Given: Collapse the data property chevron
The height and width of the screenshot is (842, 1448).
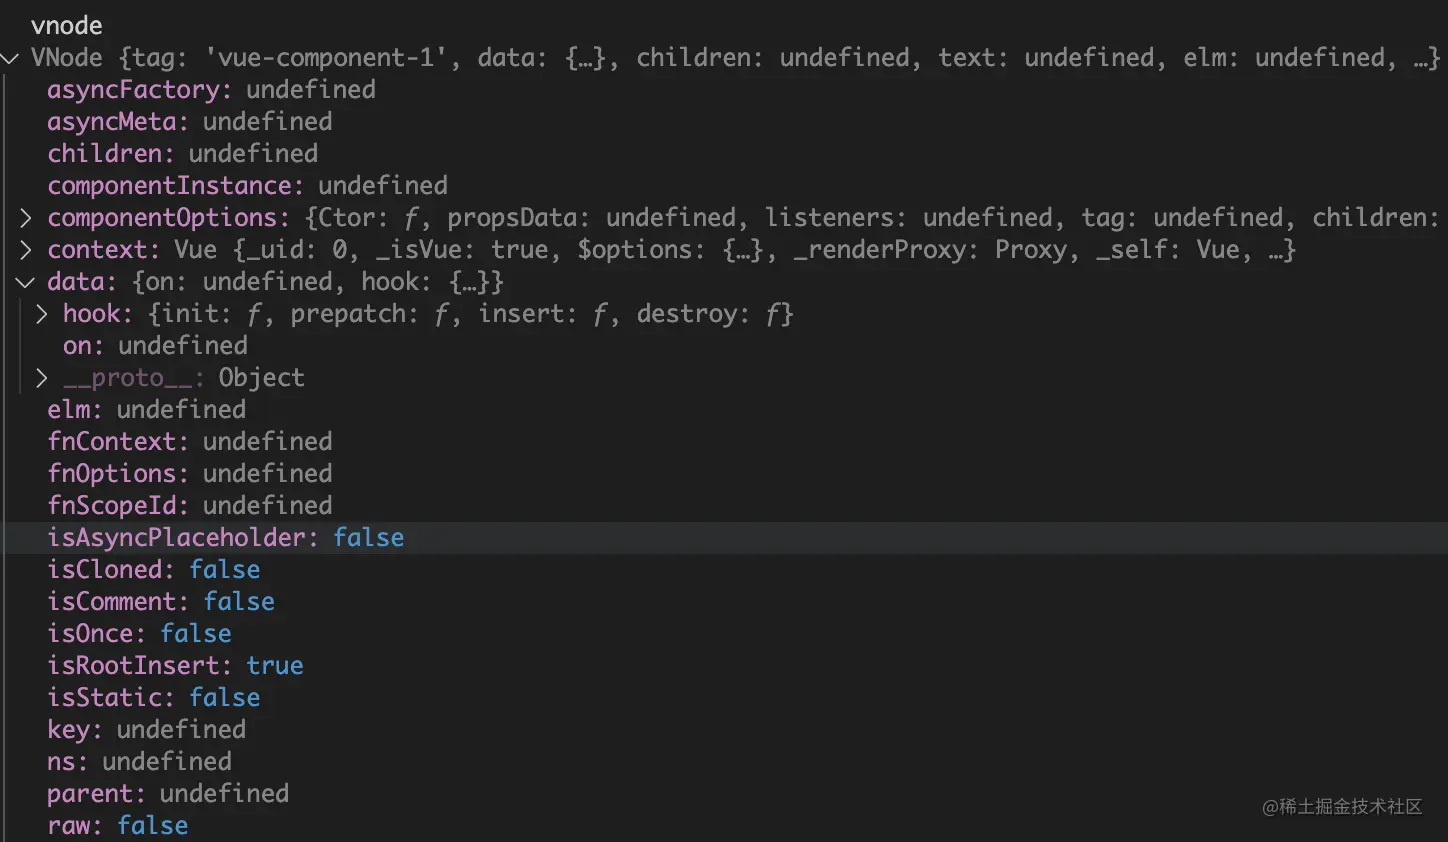Looking at the screenshot, I should [26, 282].
